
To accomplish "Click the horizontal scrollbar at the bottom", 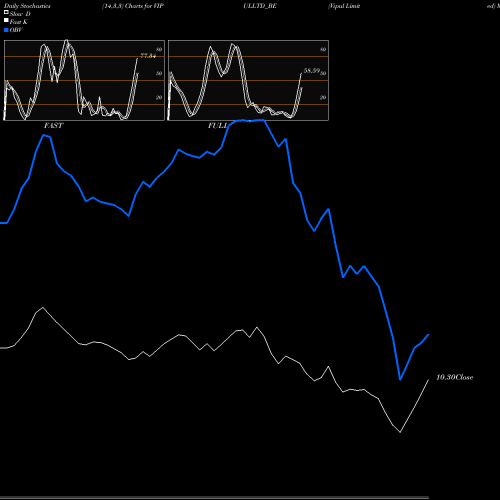I will point(214,498).
